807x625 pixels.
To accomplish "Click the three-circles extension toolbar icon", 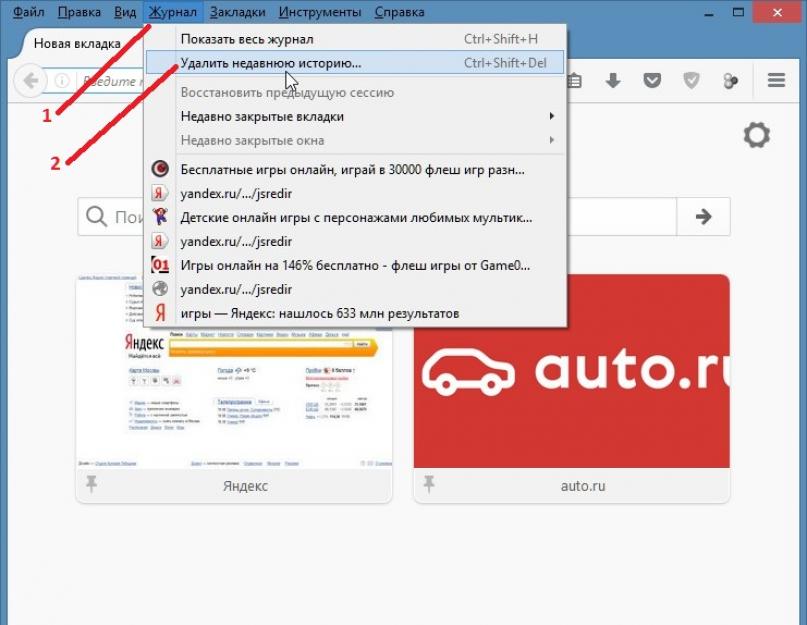I will (730, 81).
